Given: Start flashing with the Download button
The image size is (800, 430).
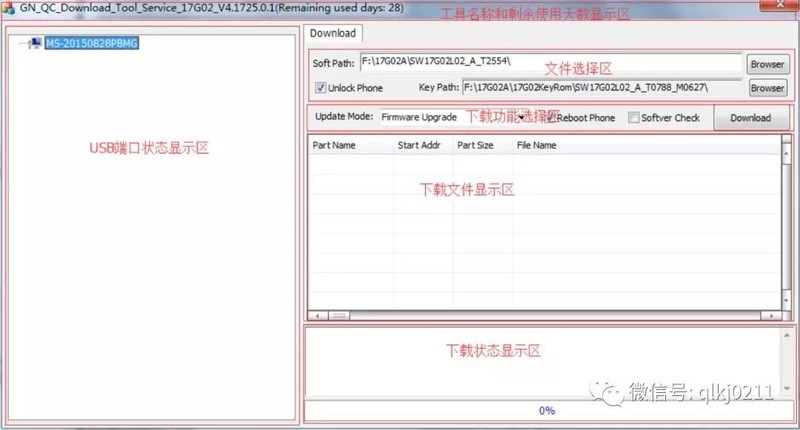Looking at the screenshot, I should click(751, 118).
